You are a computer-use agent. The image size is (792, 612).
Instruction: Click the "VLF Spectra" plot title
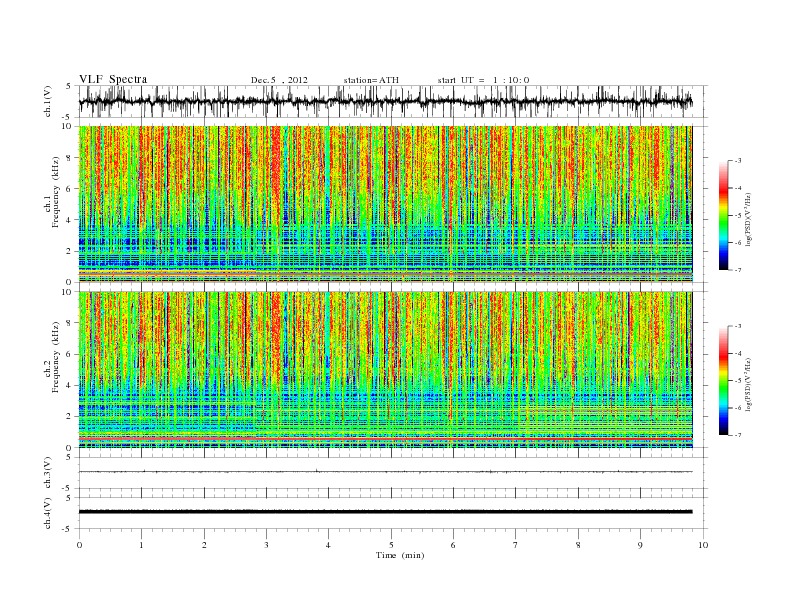[113, 79]
